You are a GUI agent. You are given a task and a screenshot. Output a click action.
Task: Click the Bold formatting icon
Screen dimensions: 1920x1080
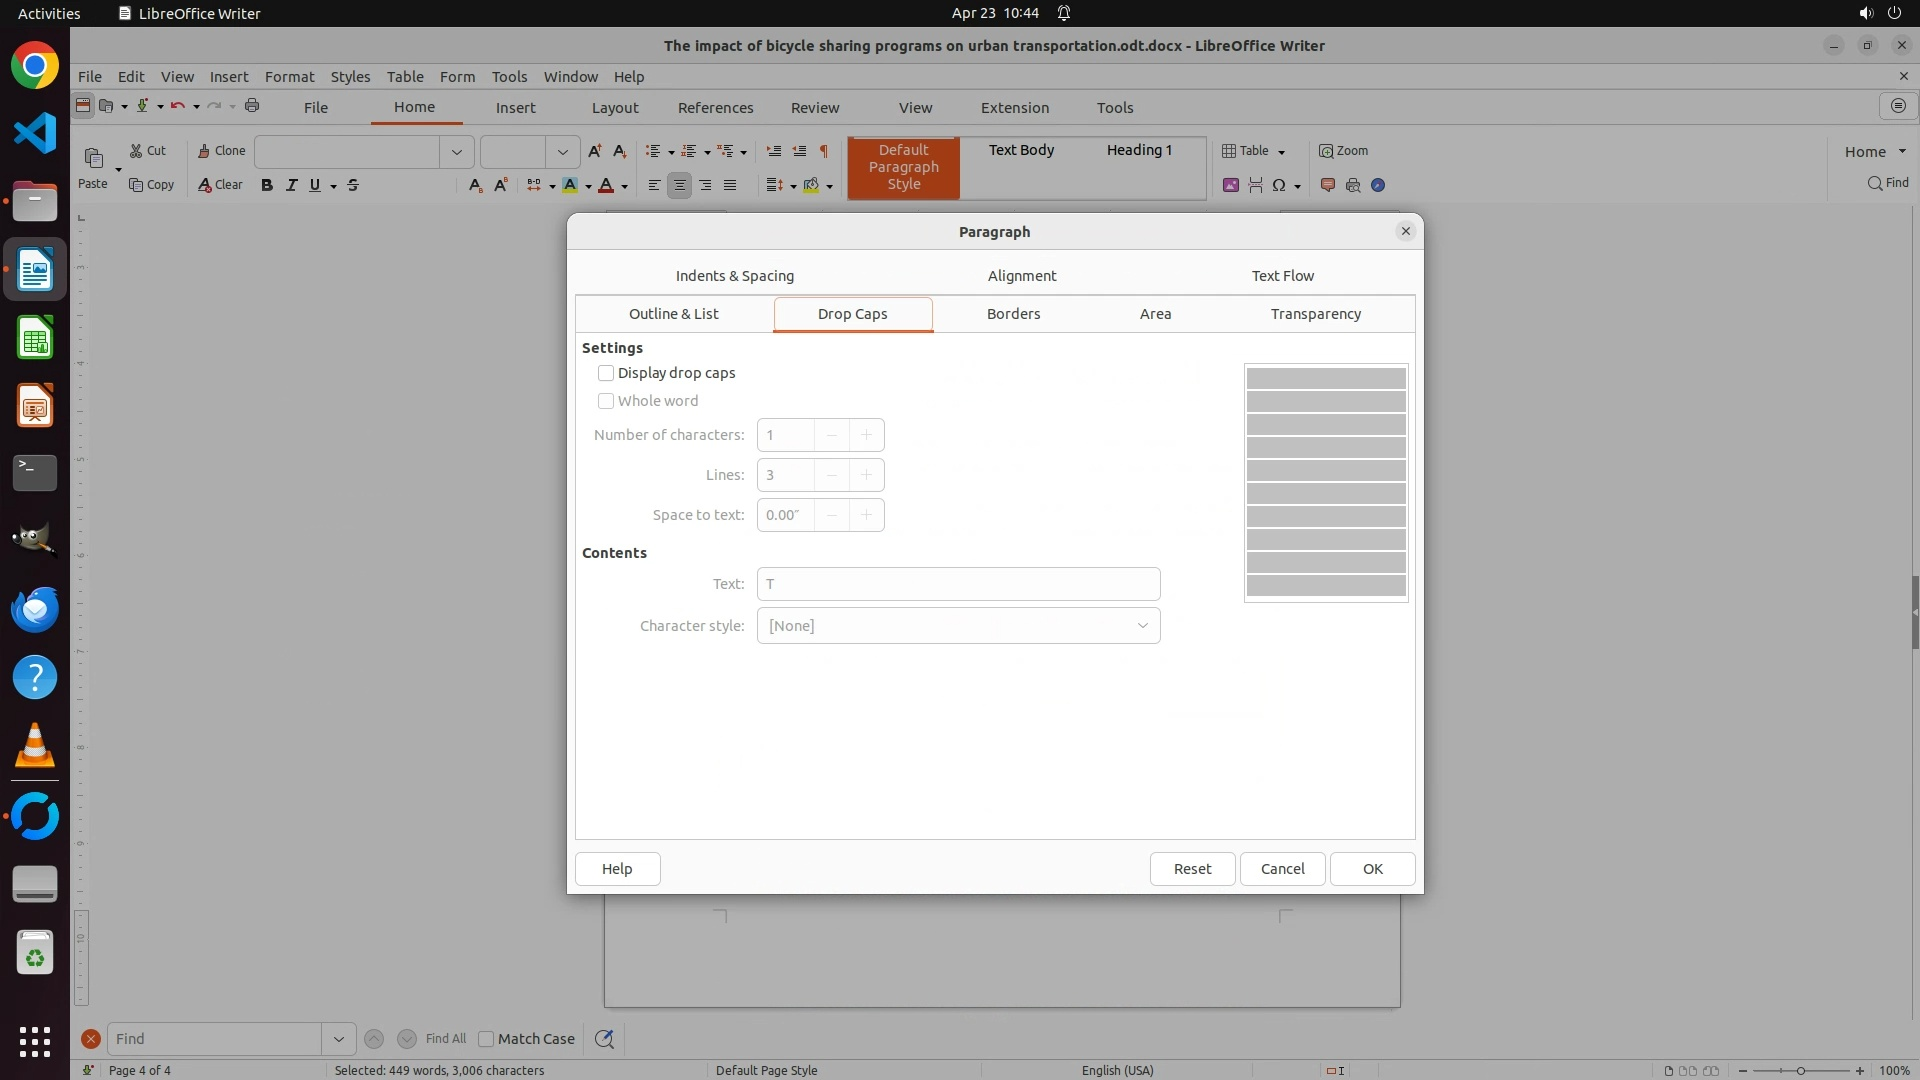(x=266, y=185)
